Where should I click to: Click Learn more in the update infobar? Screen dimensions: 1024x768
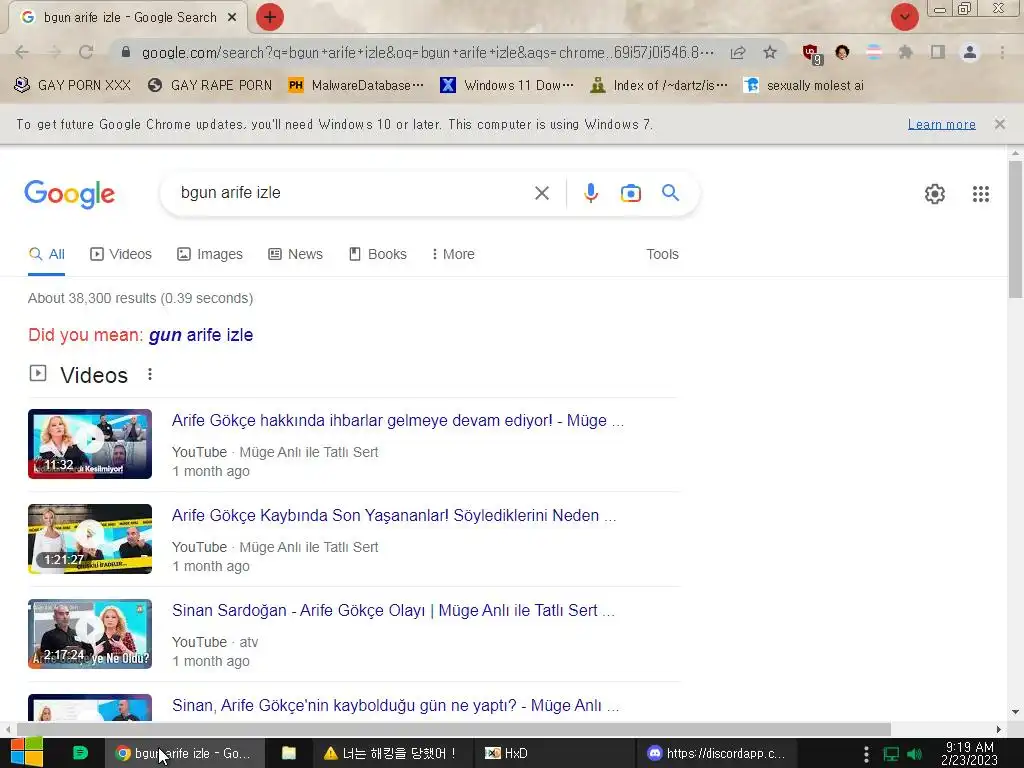click(x=941, y=124)
